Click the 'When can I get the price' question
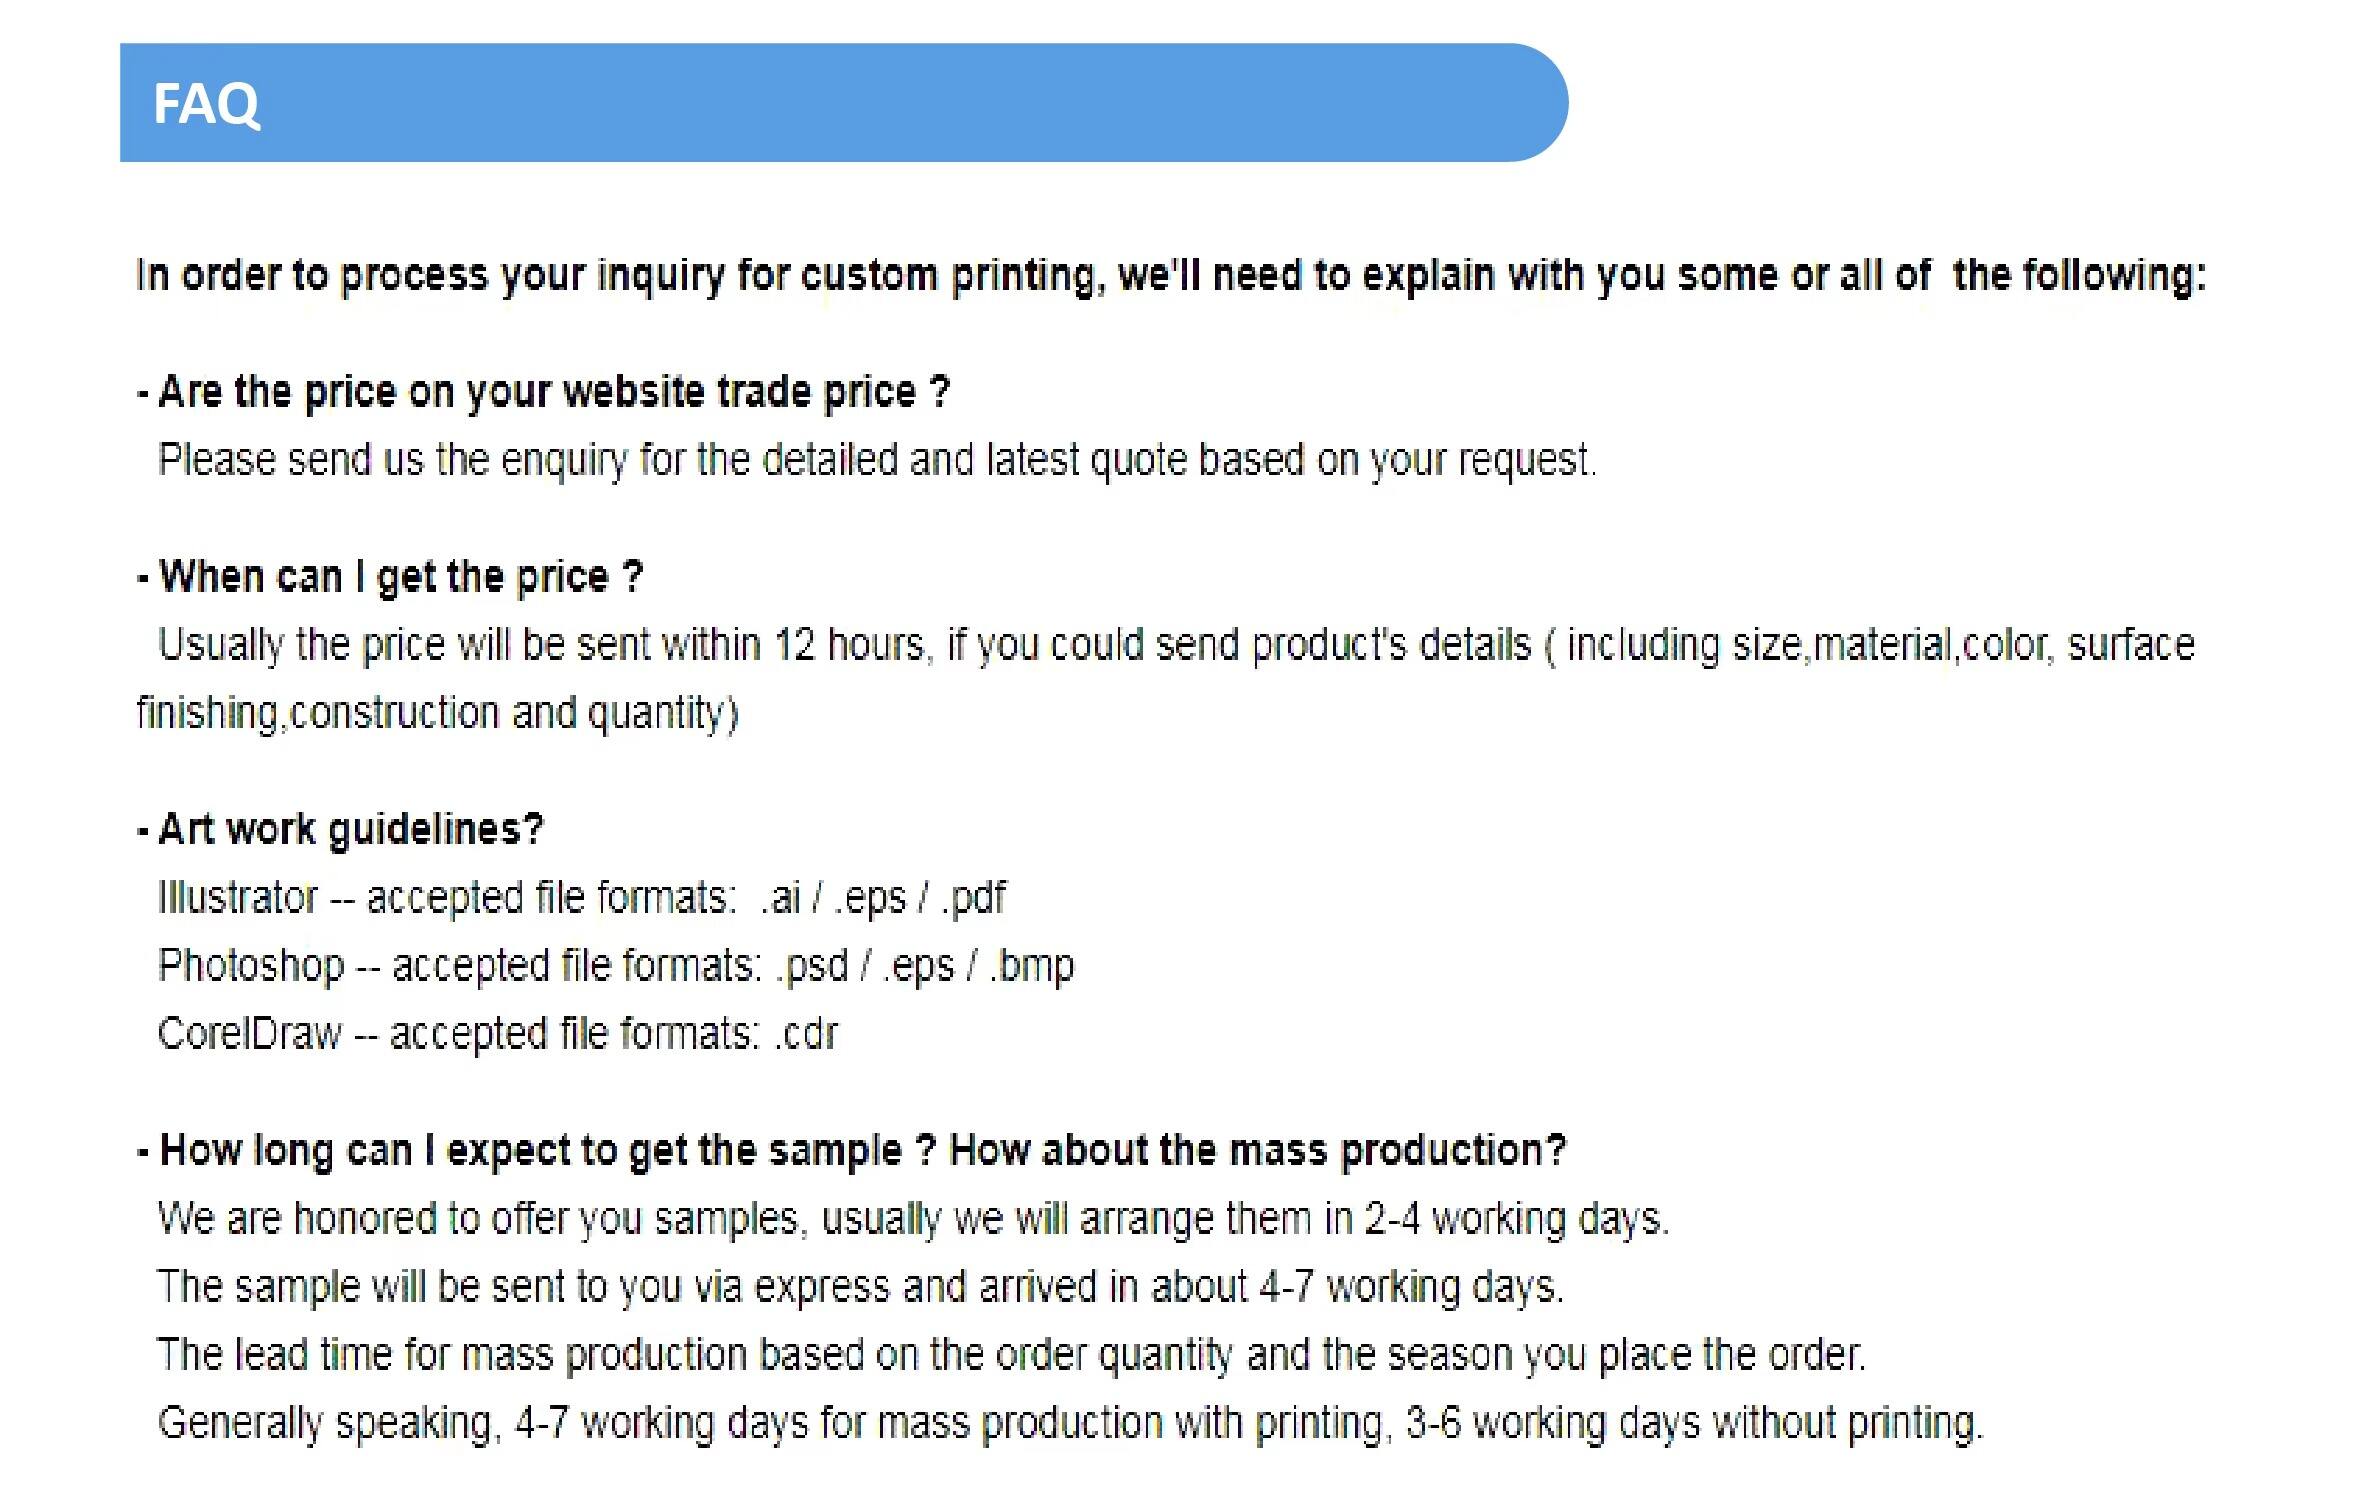The width and height of the screenshot is (2367, 1505). click(x=390, y=578)
